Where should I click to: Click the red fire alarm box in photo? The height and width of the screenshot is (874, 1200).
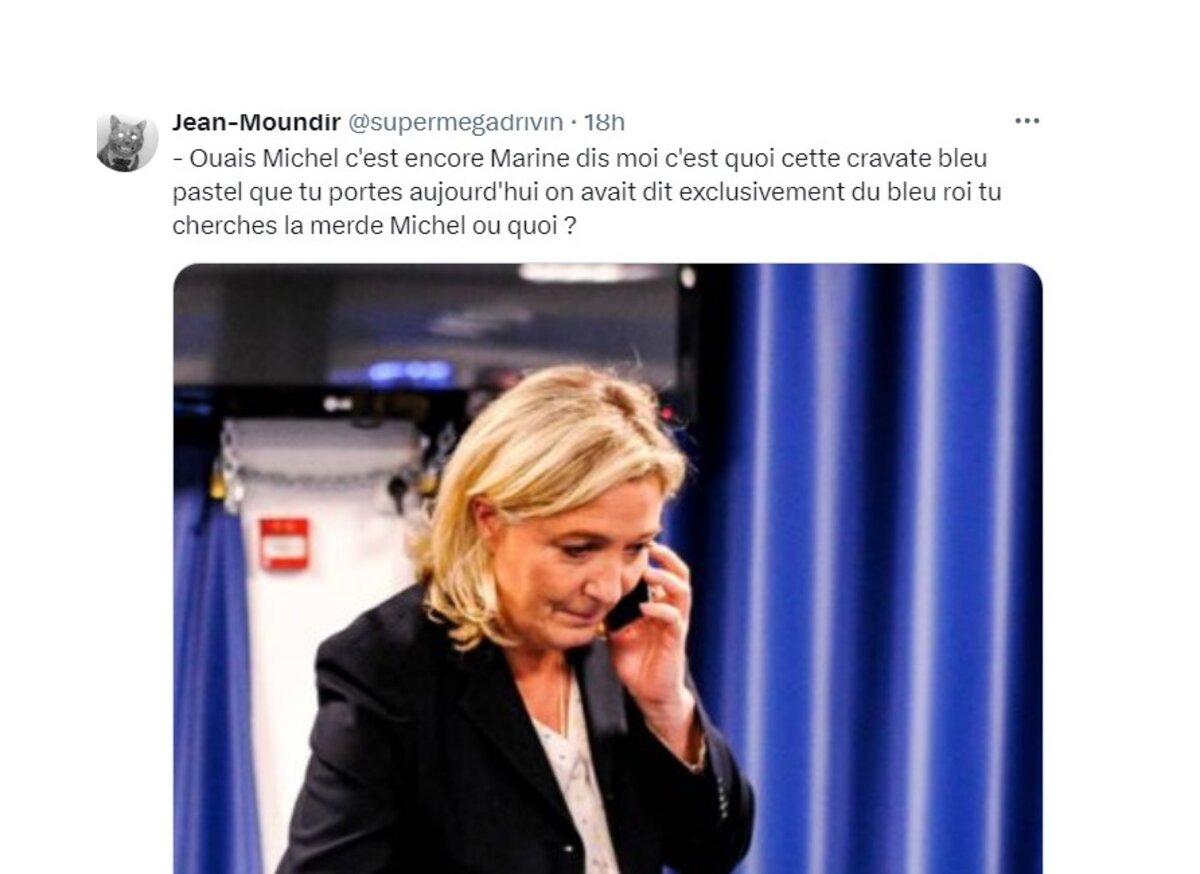coord(284,544)
